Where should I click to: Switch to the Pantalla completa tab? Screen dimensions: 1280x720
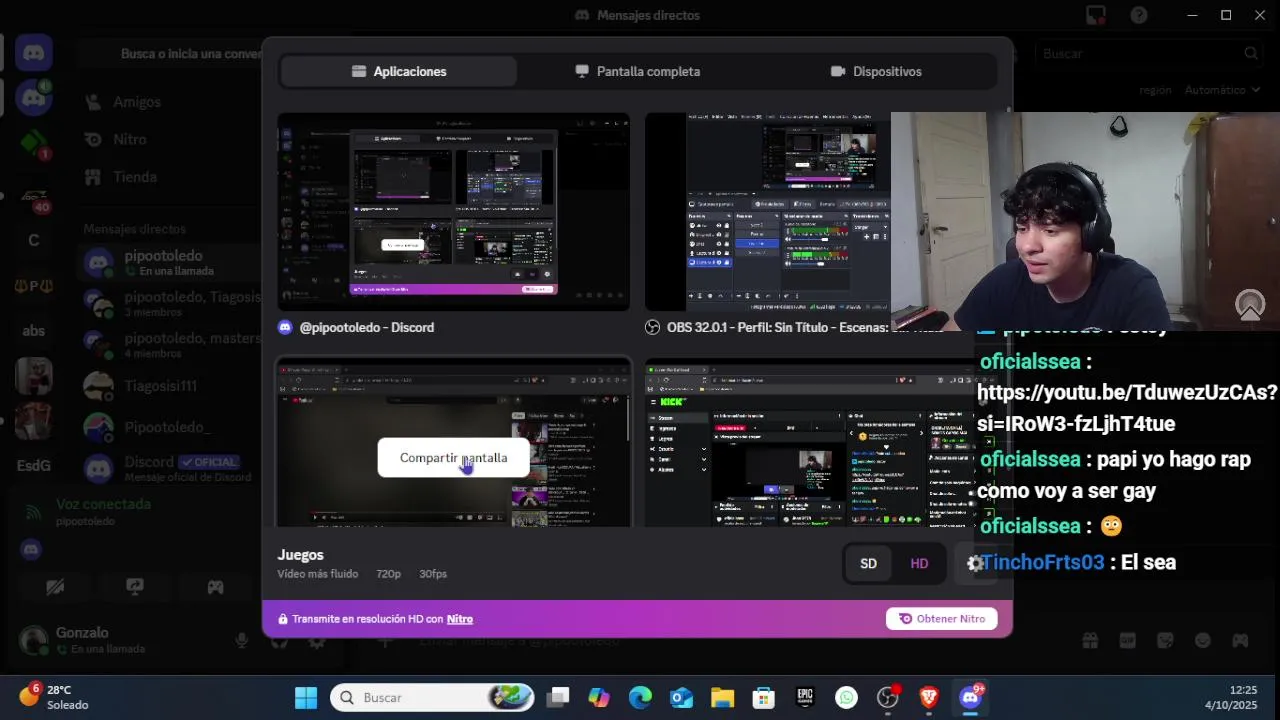[637, 72]
